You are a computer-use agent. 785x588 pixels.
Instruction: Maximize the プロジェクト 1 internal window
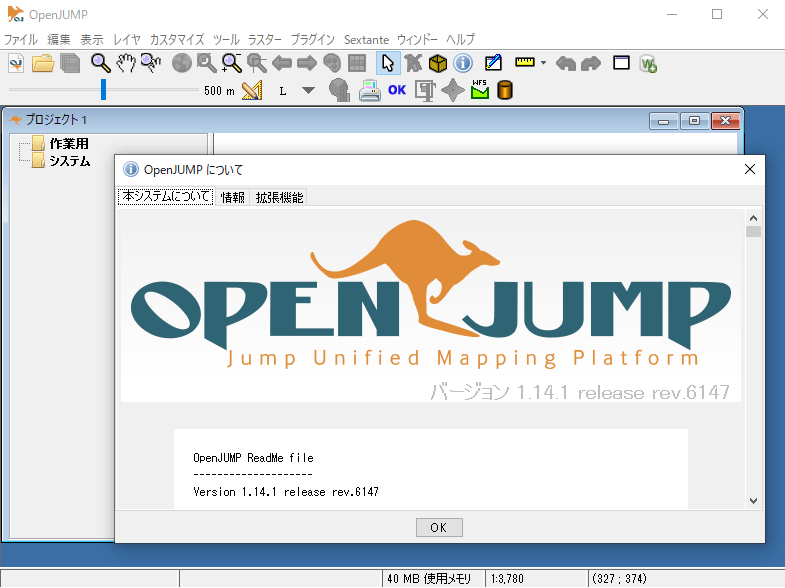tap(694, 121)
